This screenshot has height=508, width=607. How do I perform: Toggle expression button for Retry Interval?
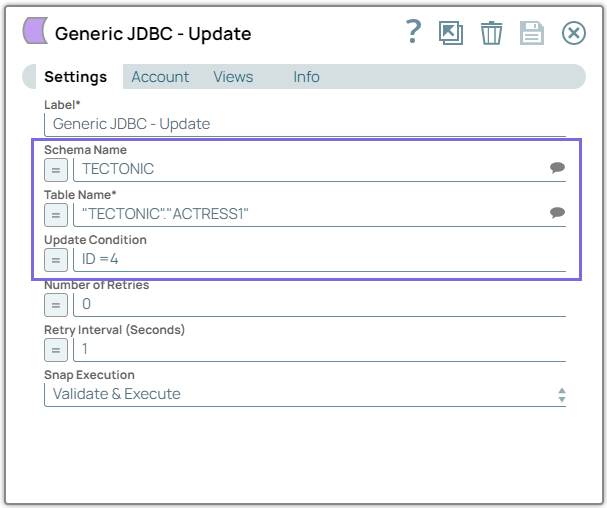(56, 349)
